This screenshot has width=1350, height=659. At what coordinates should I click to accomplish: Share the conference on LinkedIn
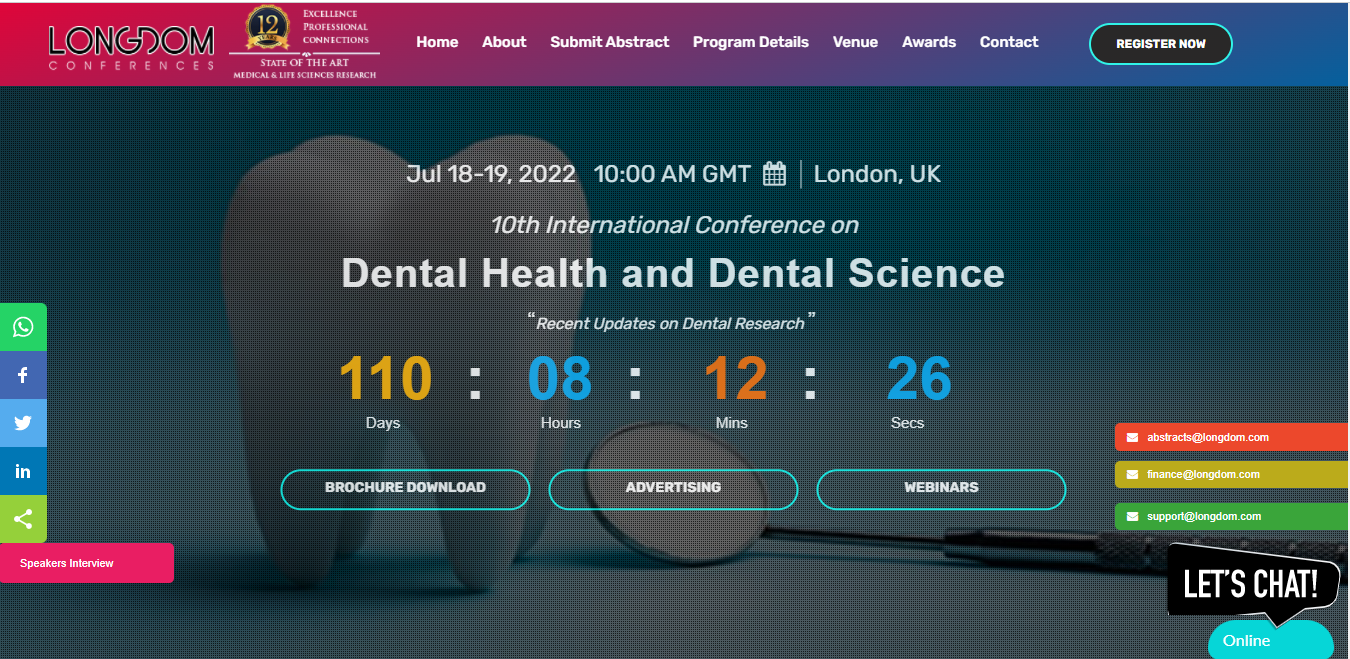(22, 471)
